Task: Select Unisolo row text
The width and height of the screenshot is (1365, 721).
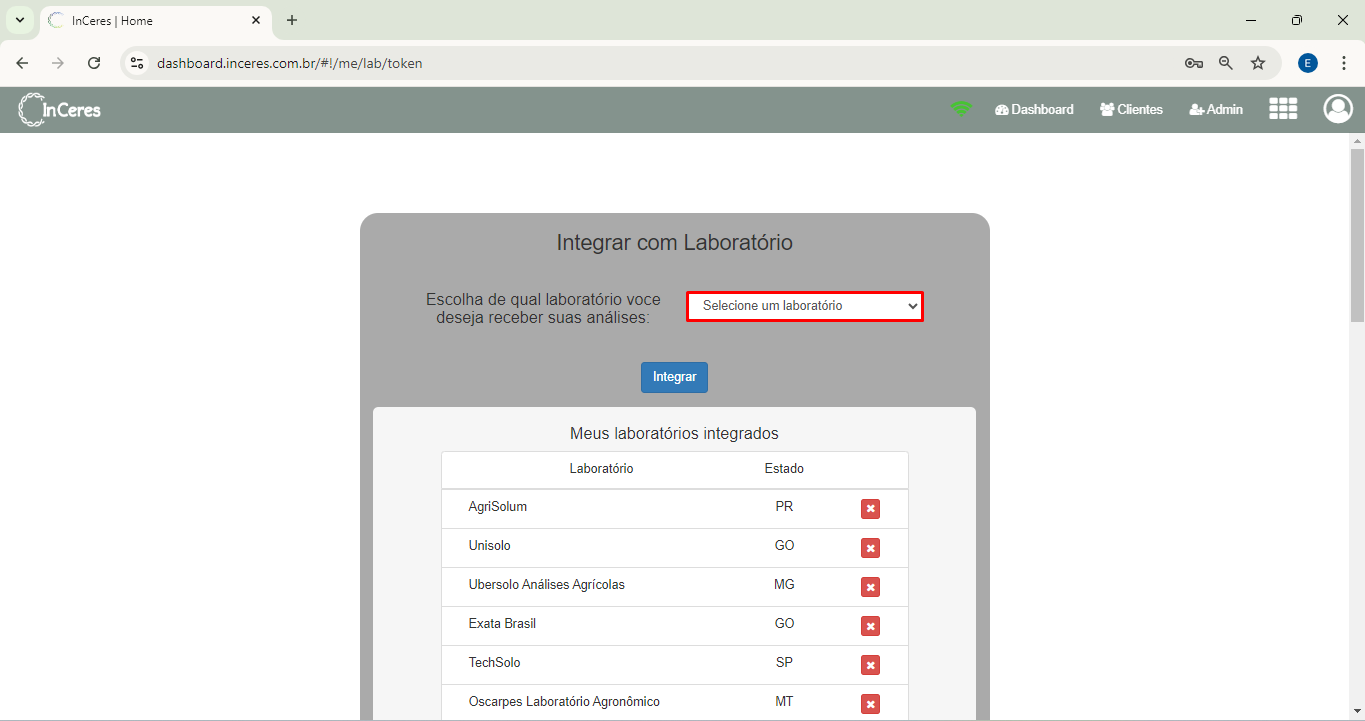Action: pos(490,546)
